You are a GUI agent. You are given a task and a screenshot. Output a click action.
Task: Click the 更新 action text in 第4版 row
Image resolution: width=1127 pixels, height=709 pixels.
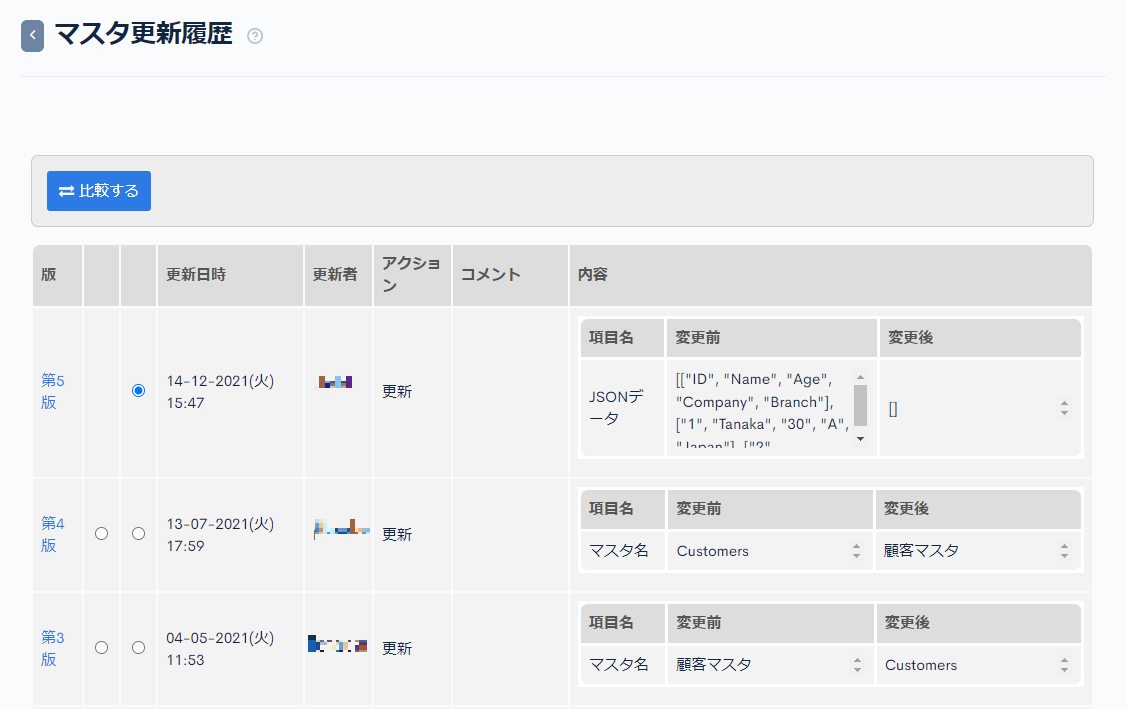click(x=397, y=534)
